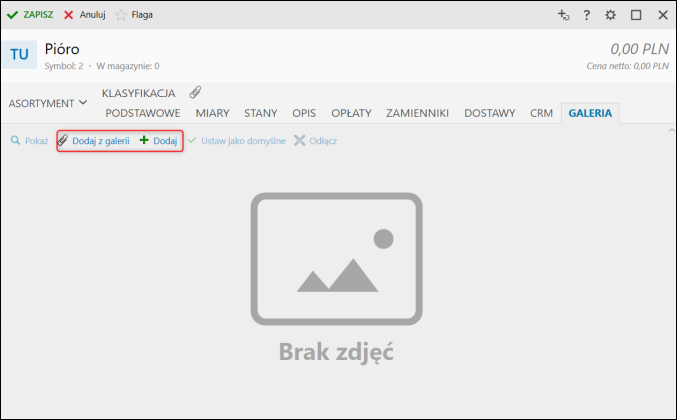Click Ustaw jako domyślne checkmark button
This screenshot has height=420, width=677.
[x=237, y=141]
